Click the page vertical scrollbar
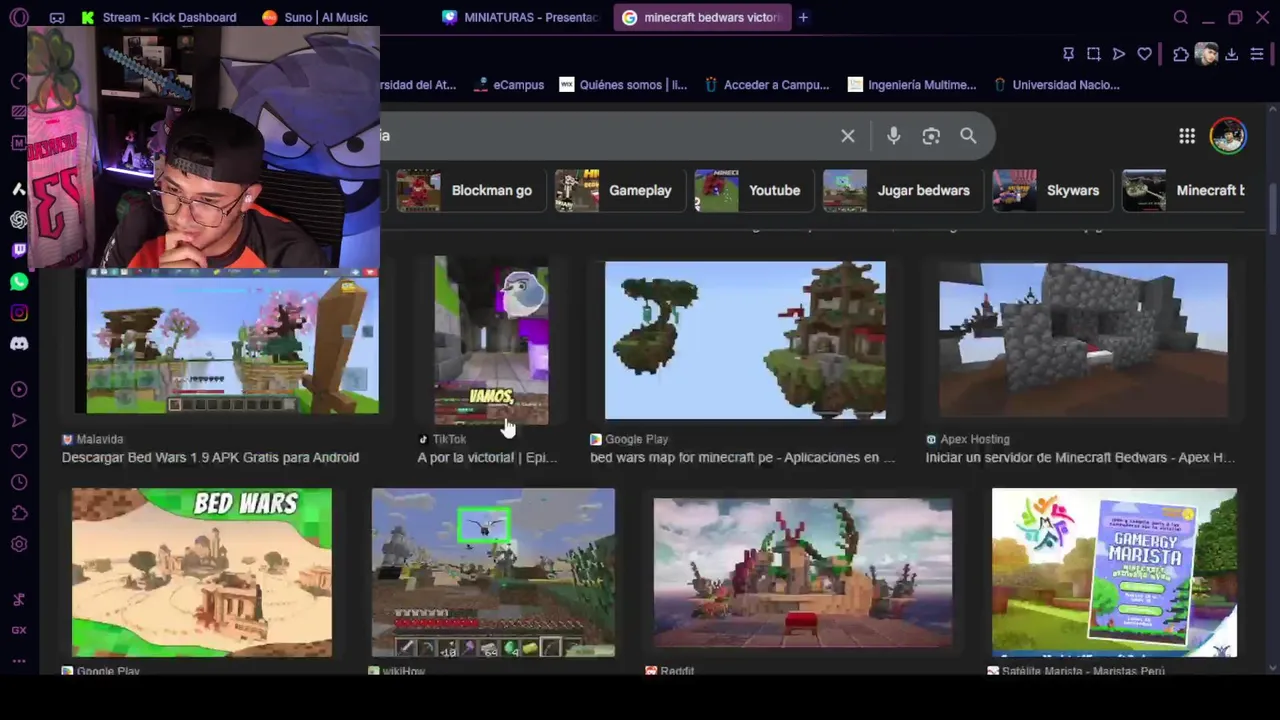The width and height of the screenshot is (1280, 720). tap(1273, 210)
